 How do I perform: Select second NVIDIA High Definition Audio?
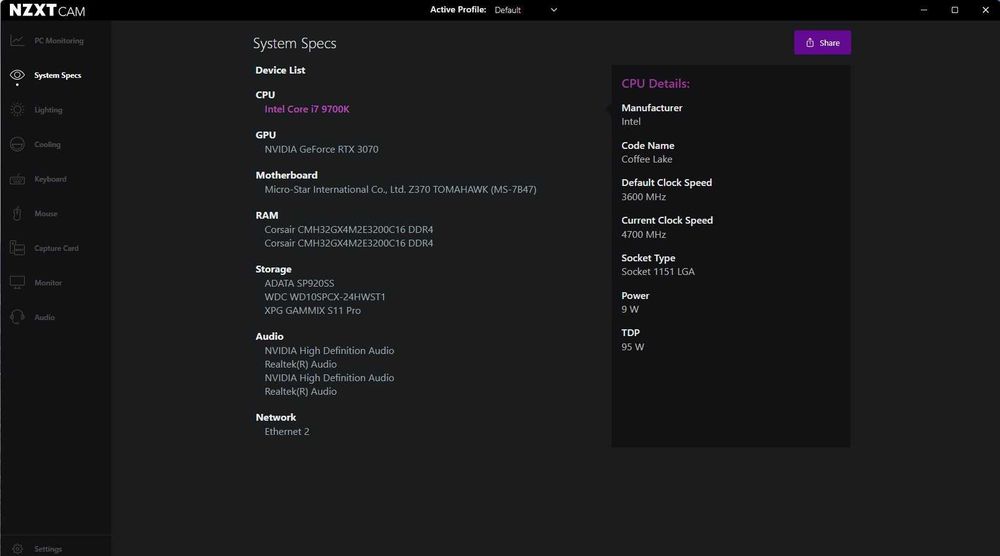pos(329,377)
